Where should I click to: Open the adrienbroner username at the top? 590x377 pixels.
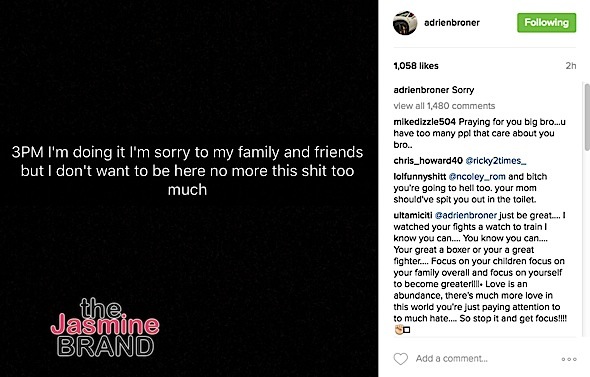pos(452,23)
